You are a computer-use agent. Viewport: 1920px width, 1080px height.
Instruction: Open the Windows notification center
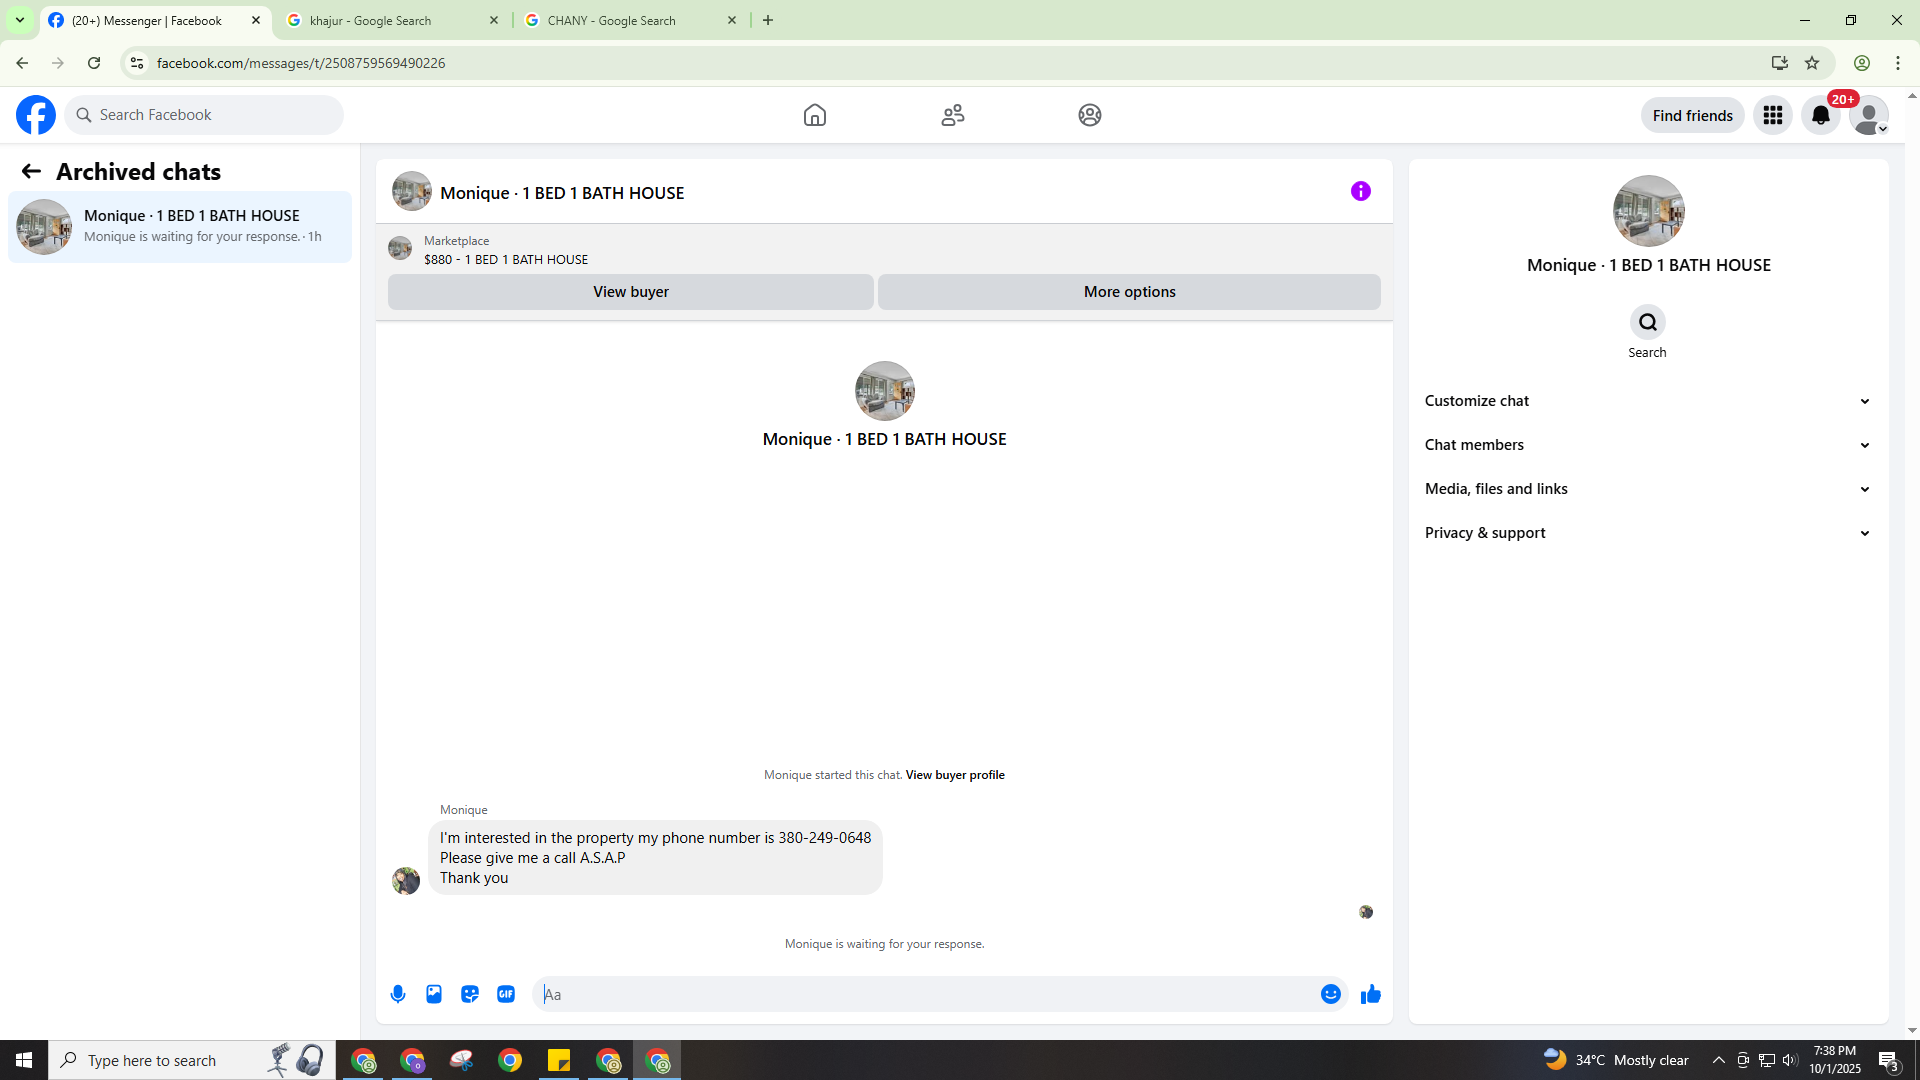(1888, 1060)
